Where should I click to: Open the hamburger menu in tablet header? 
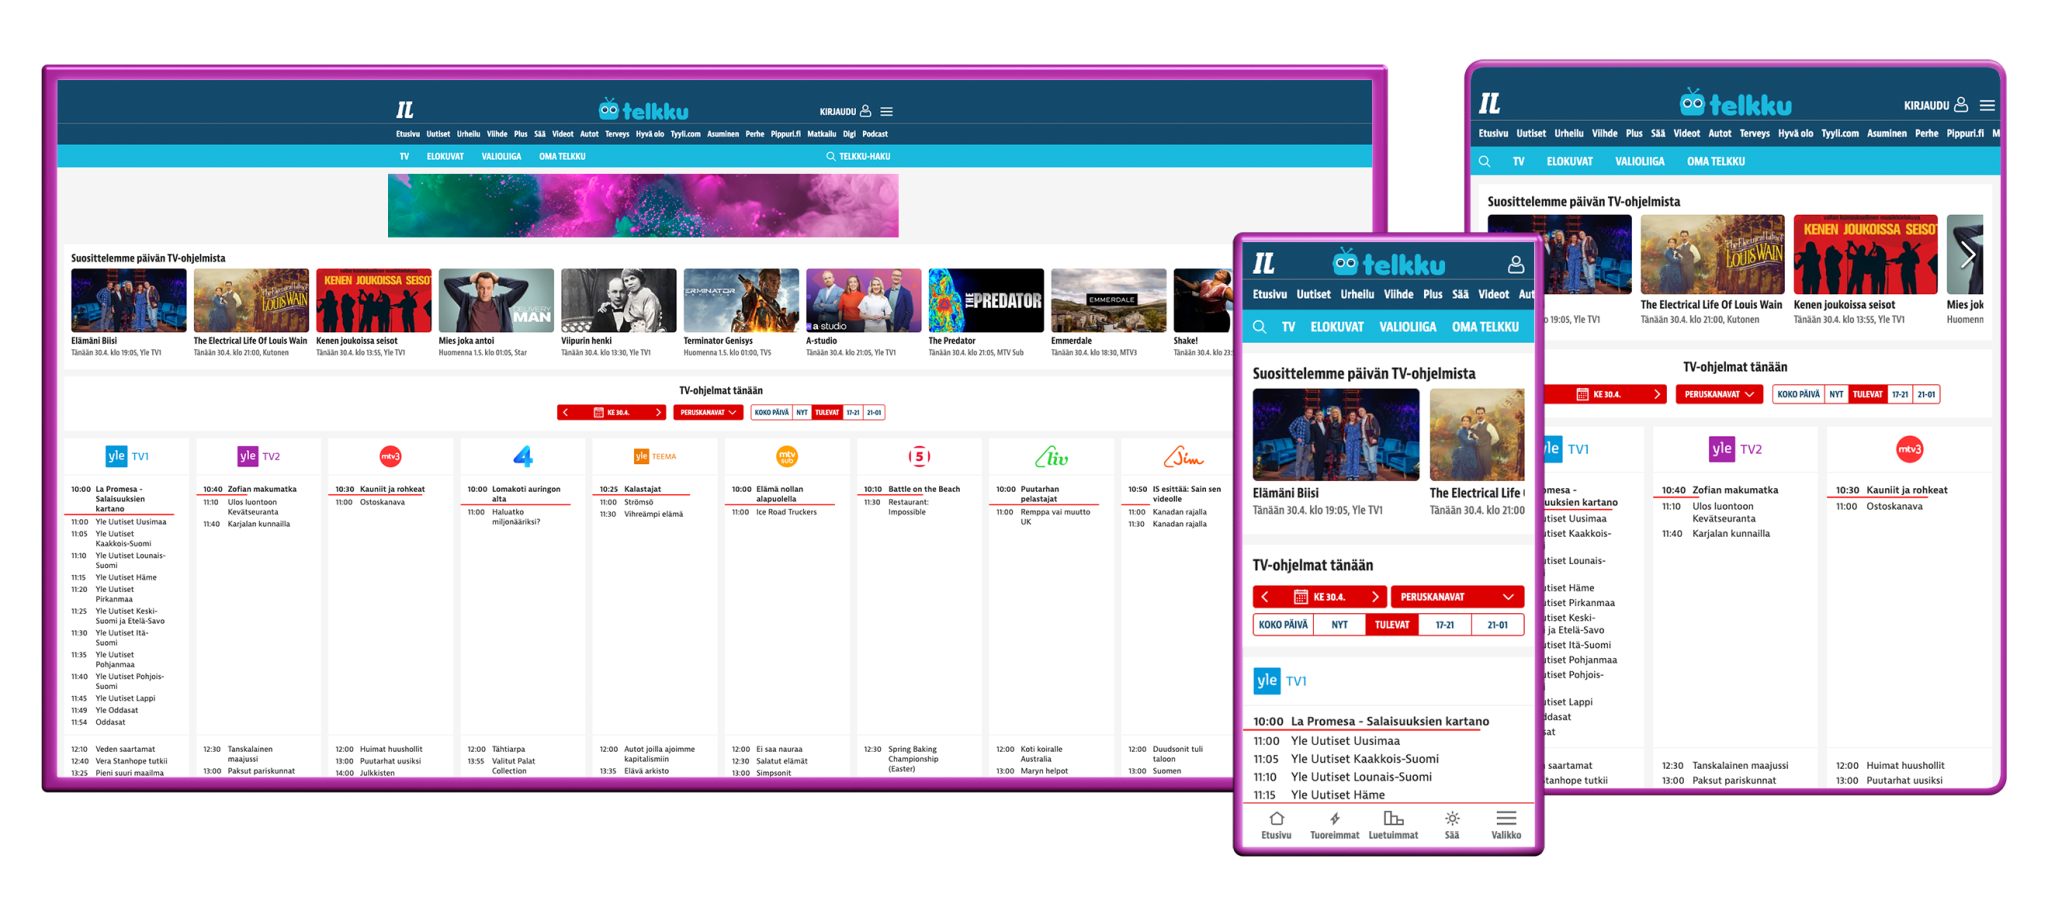pyautogui.click(x=1987, y=105)
